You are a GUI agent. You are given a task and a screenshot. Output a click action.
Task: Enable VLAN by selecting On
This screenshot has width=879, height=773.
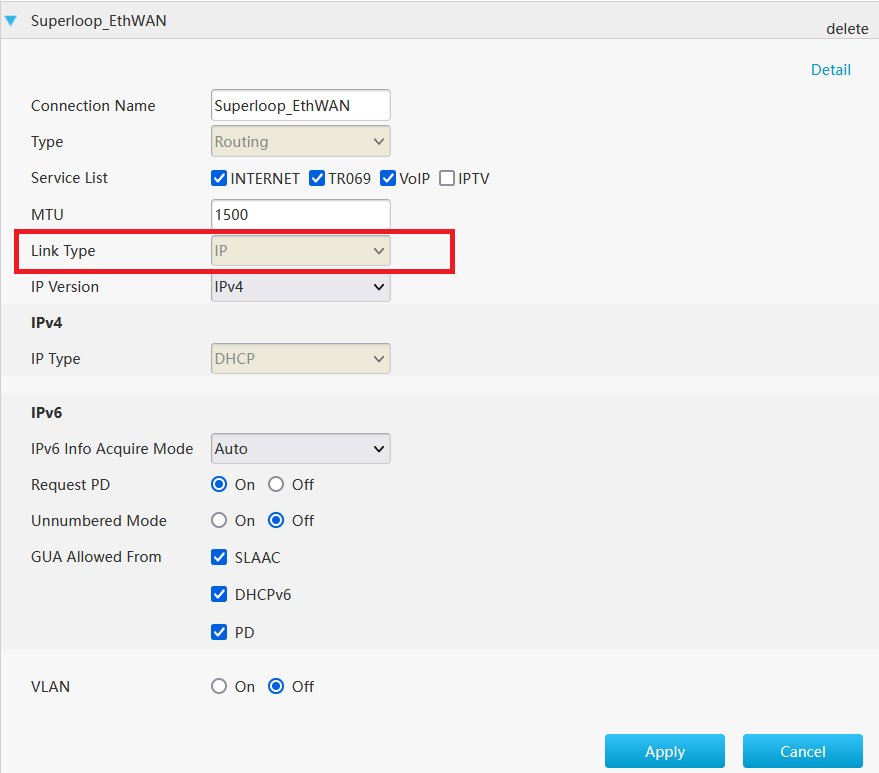(219, 686)
